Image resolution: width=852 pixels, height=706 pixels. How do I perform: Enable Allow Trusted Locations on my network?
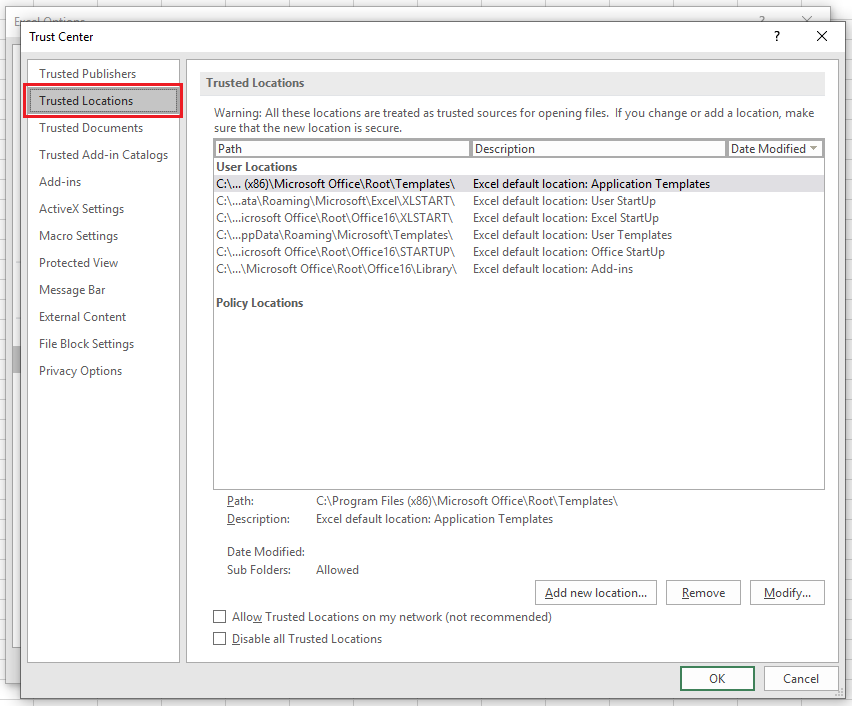220,616
